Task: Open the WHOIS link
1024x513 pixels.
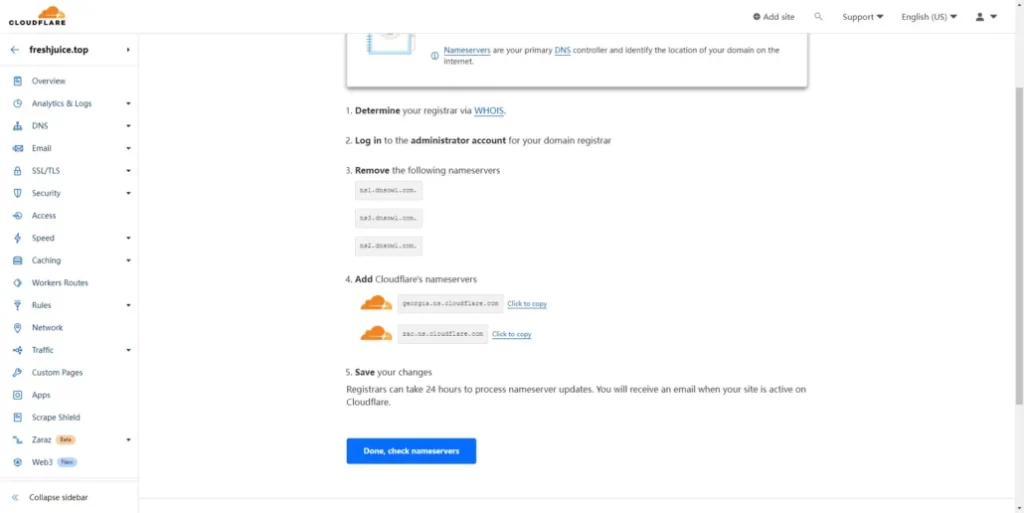Action: coord(488,111)
